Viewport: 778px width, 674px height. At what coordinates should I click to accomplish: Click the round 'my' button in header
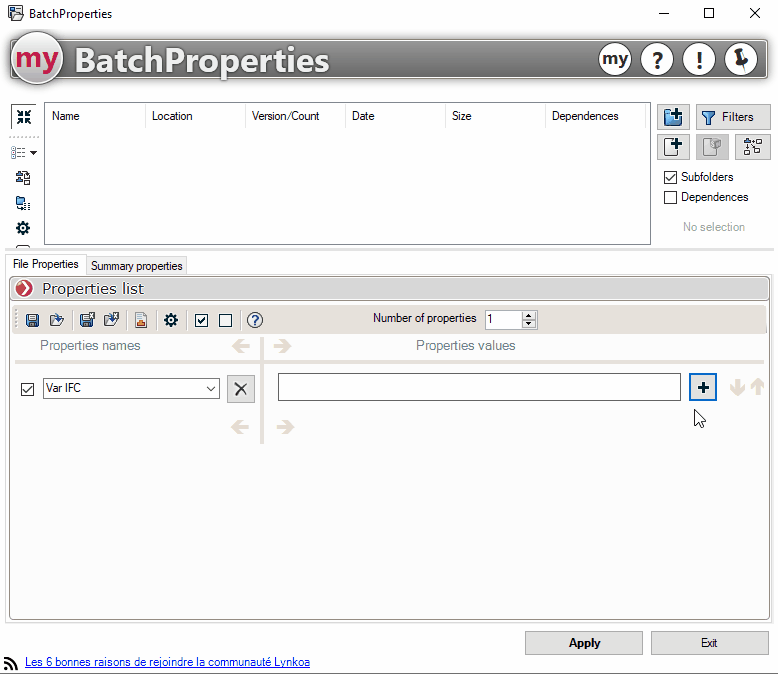tap(615, 60)
